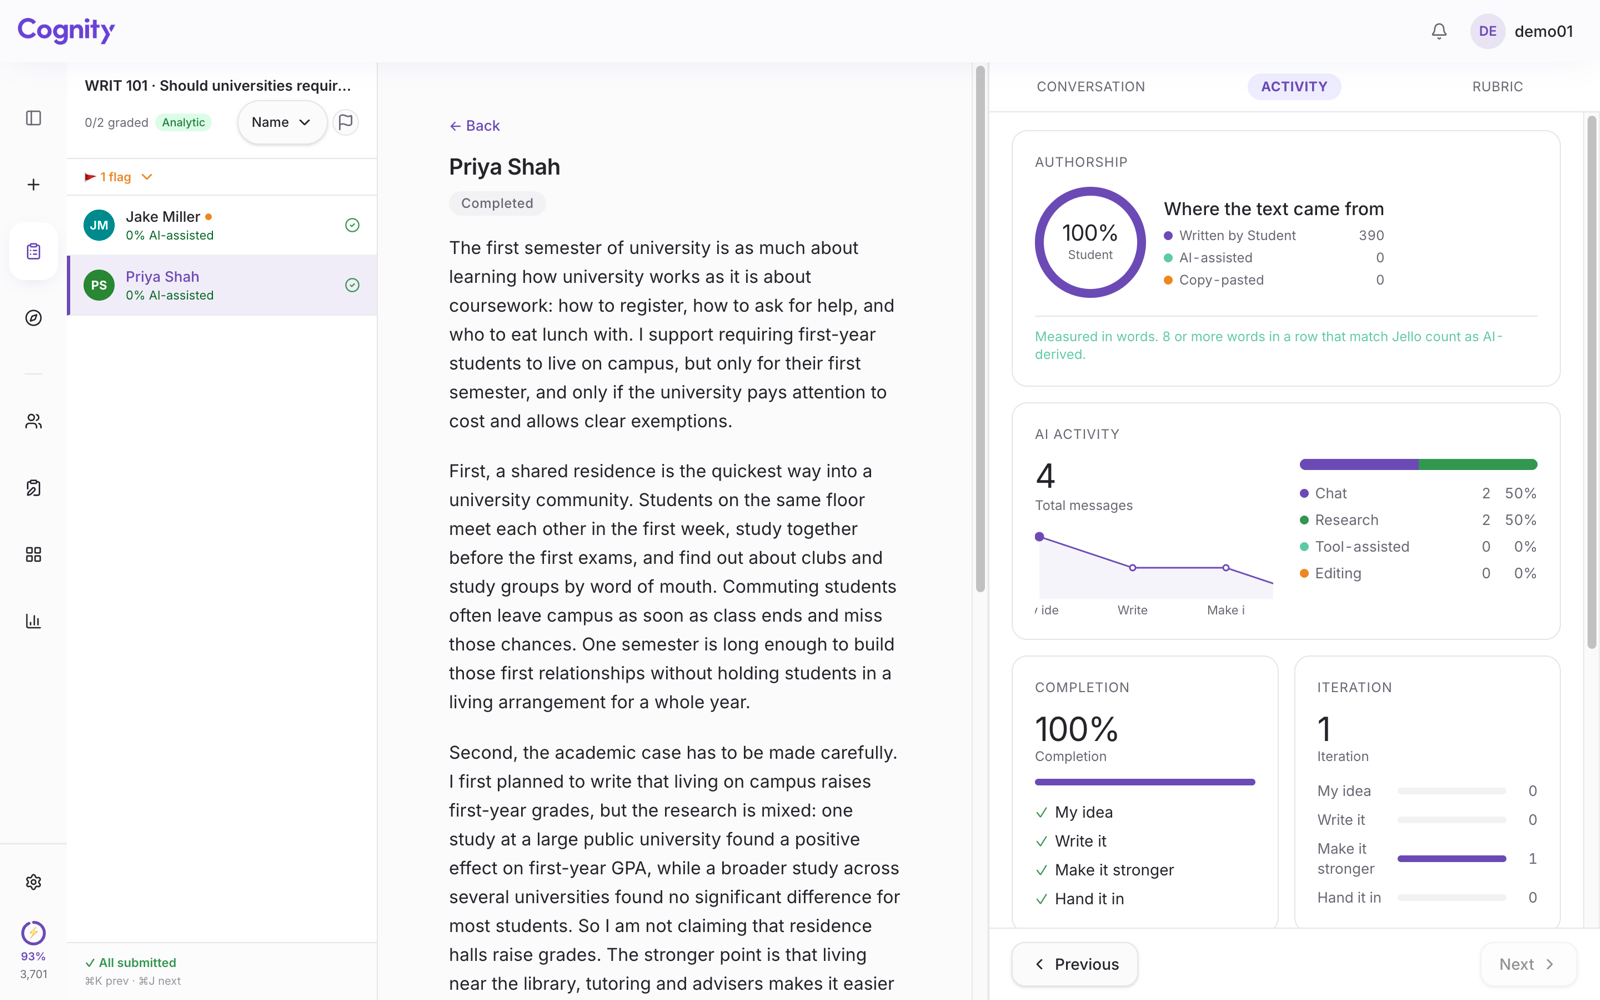Image resolution: width=1600 pixels, height=1000 pixels.
Task: Click the flag filter icon button
Action: click(x=346, y=122)
